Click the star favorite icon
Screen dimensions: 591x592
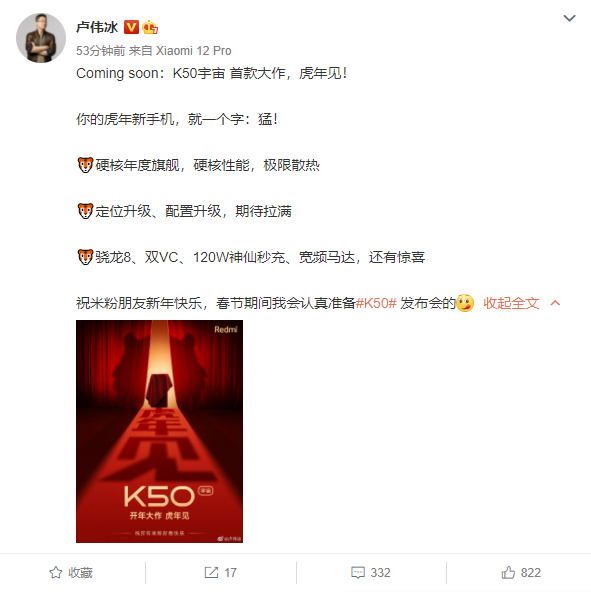(56, 572)
